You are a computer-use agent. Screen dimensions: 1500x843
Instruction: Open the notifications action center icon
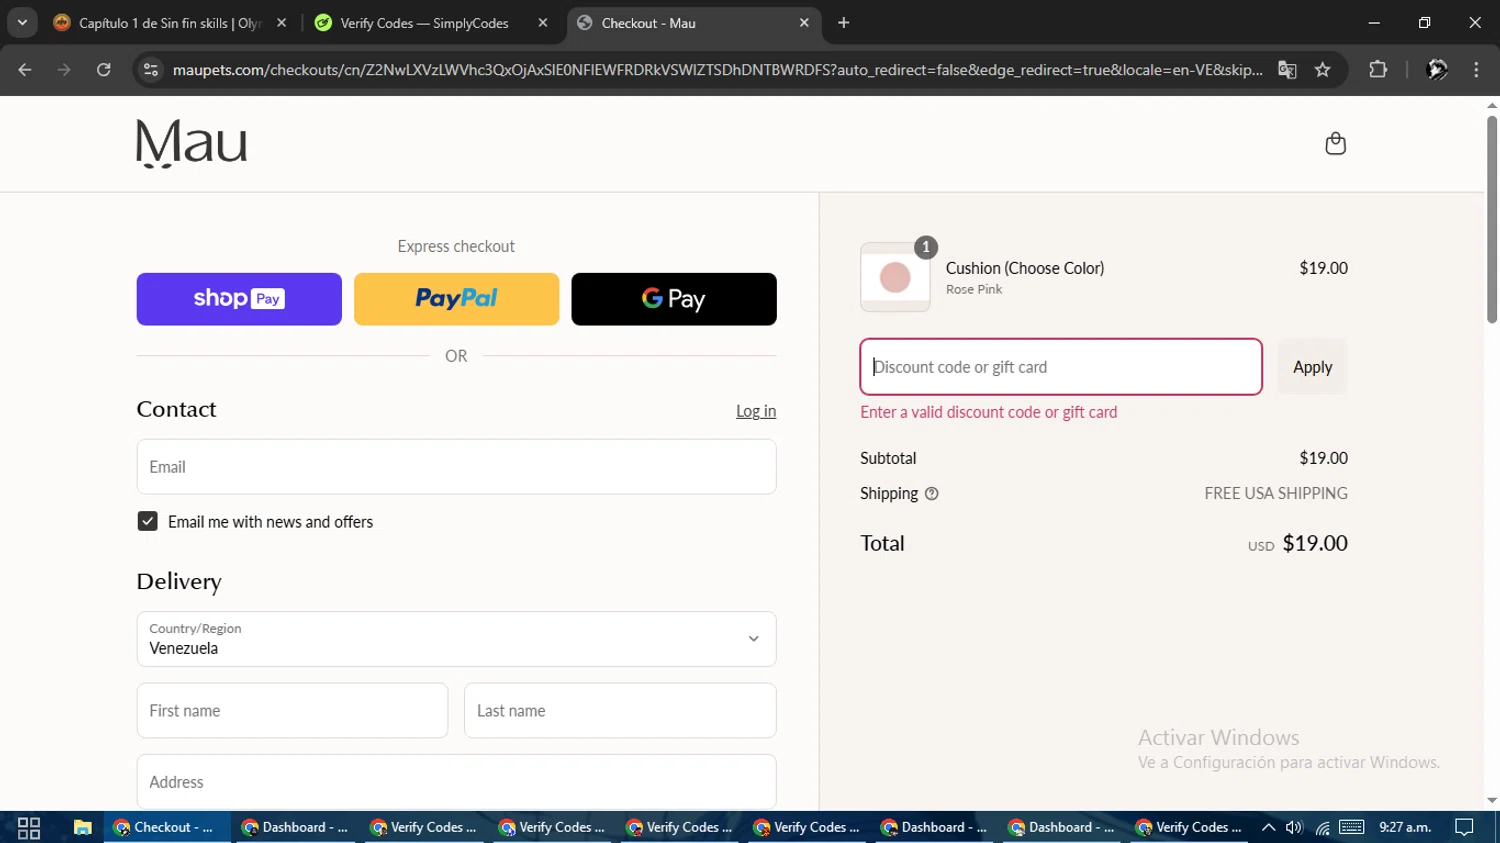(x=1464, y=827)
